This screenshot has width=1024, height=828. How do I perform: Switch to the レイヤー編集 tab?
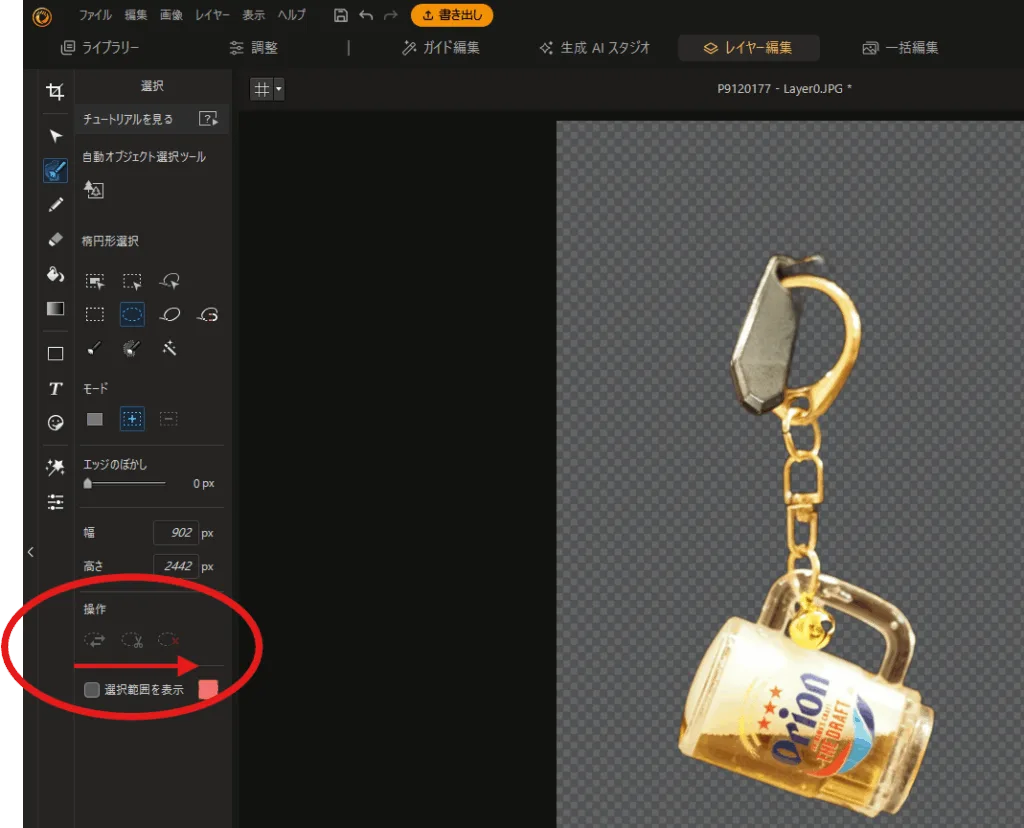[x=748, y=48]
